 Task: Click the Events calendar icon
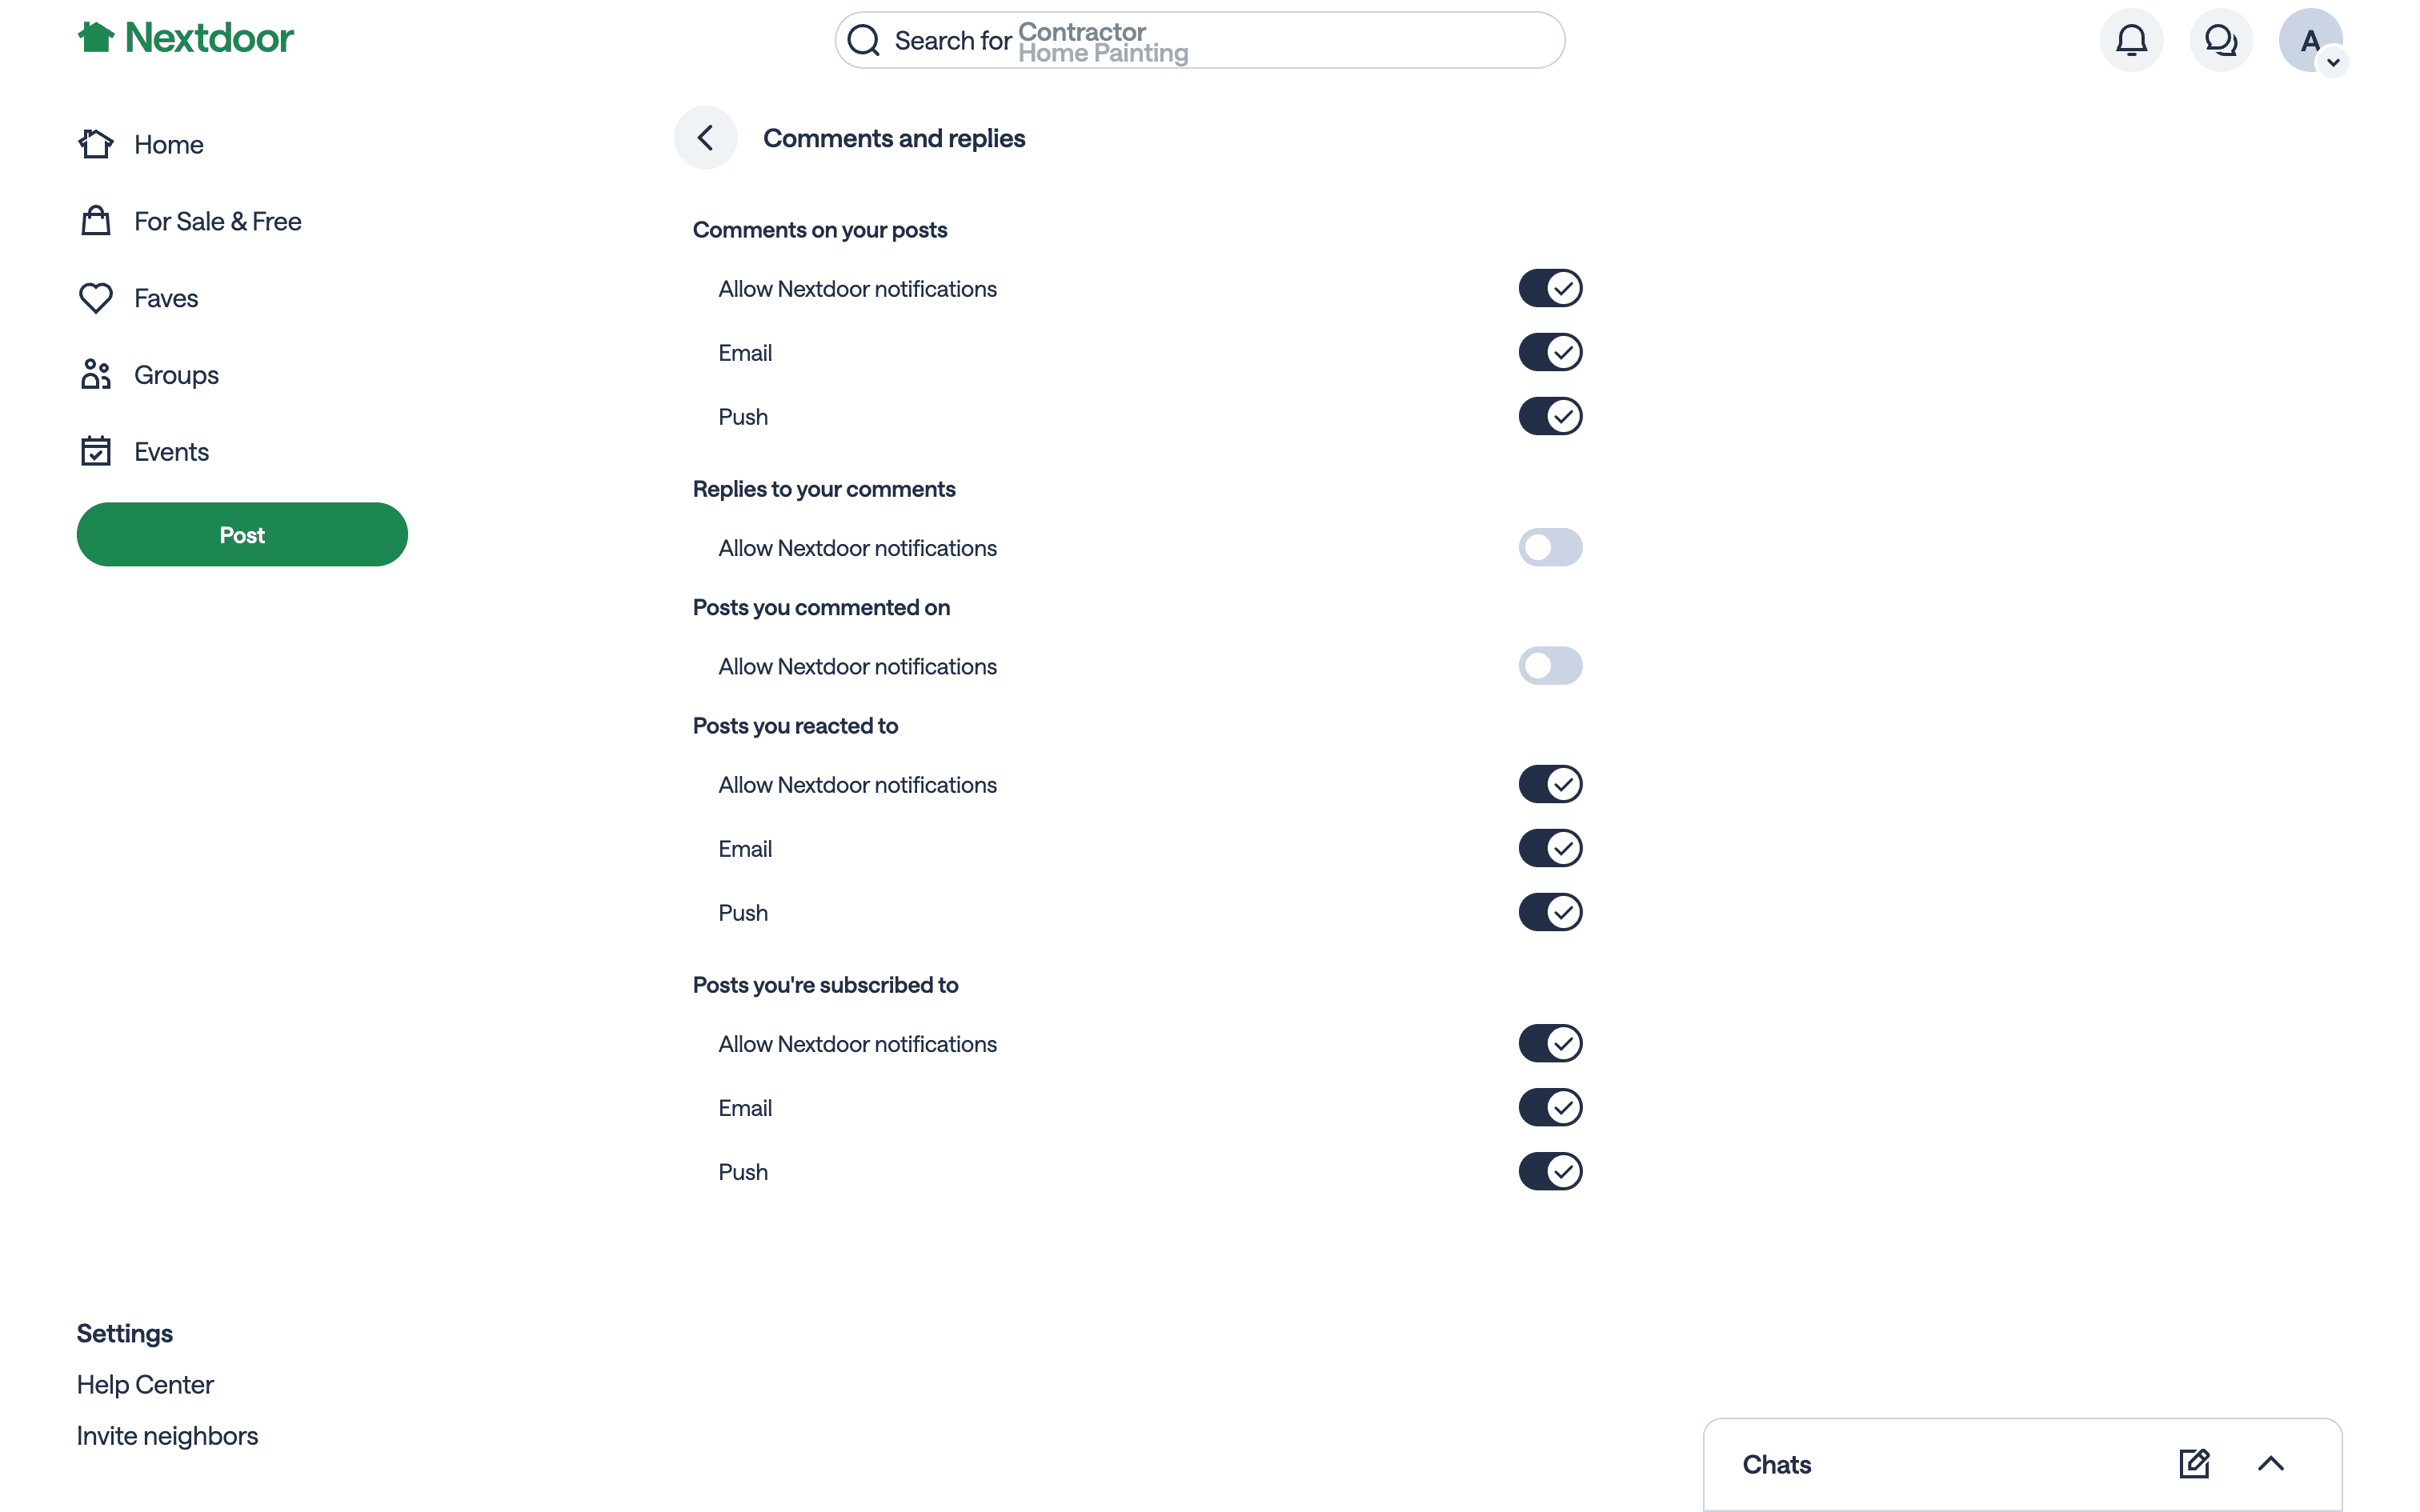click(x=96, y=452)
